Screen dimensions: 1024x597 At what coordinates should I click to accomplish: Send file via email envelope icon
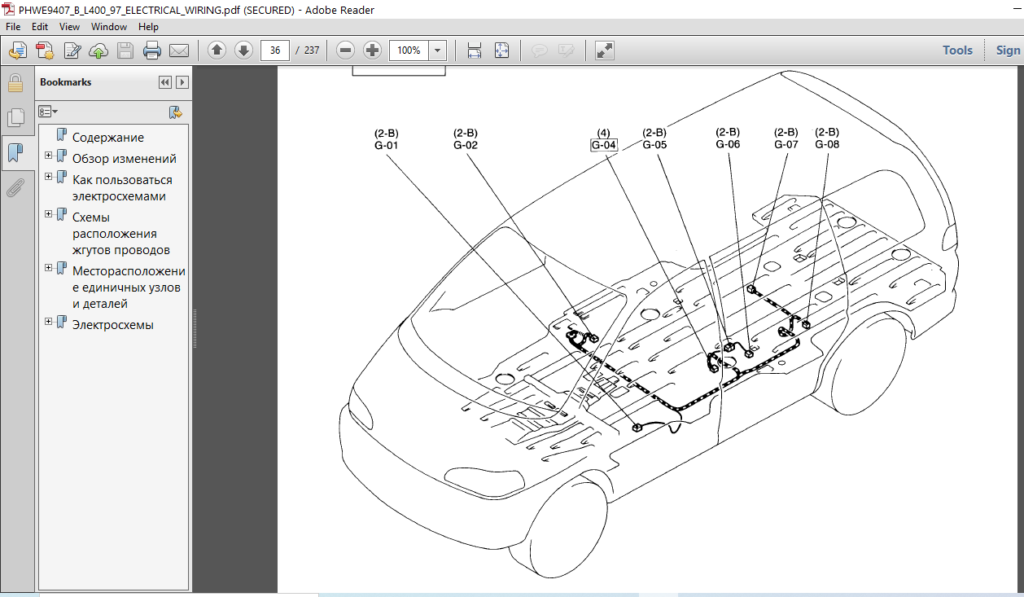tap(179, 50)
